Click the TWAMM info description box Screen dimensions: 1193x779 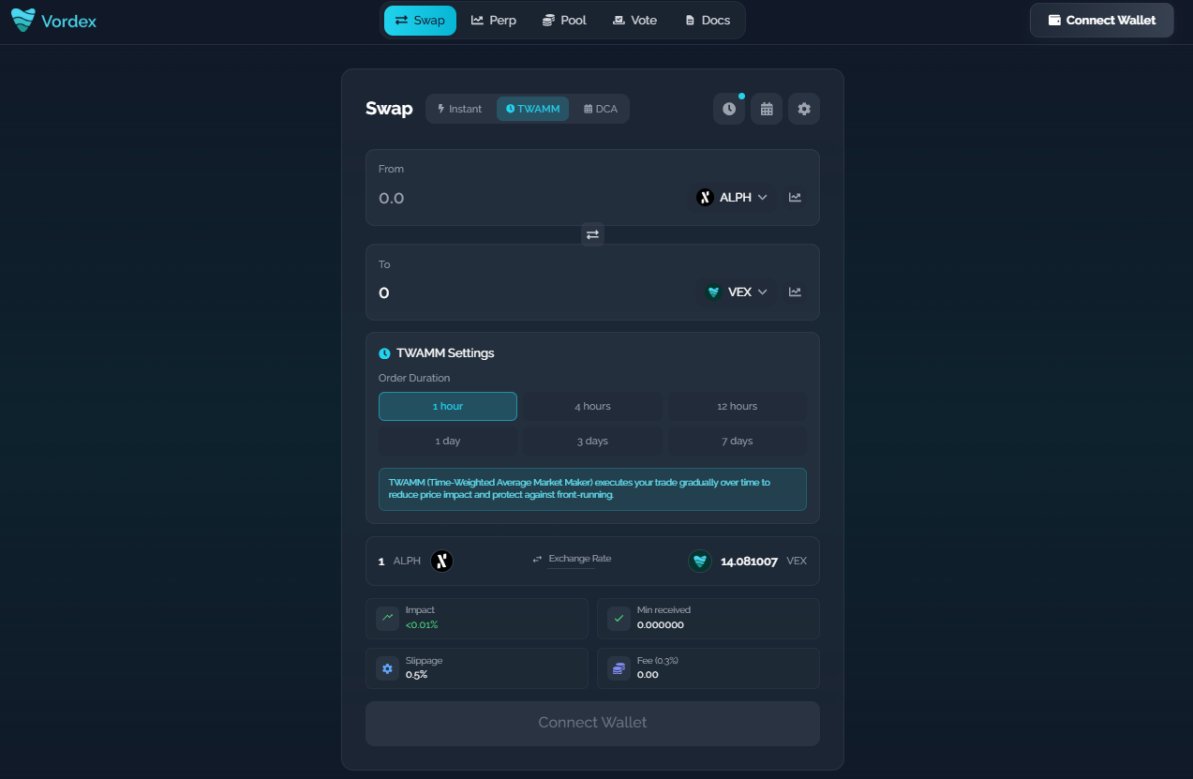pyautogui.click(x=592, y=489)
